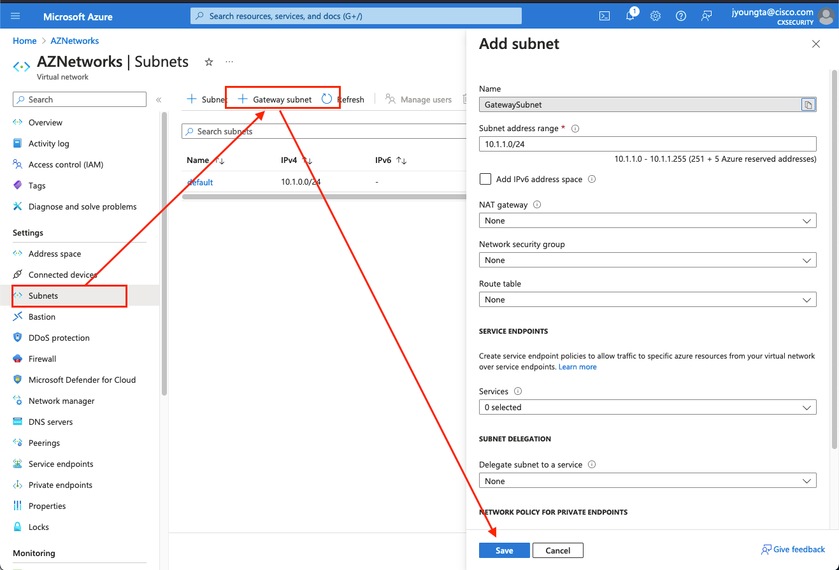Click the Save button
839x570 pixels.
(504, 550)
